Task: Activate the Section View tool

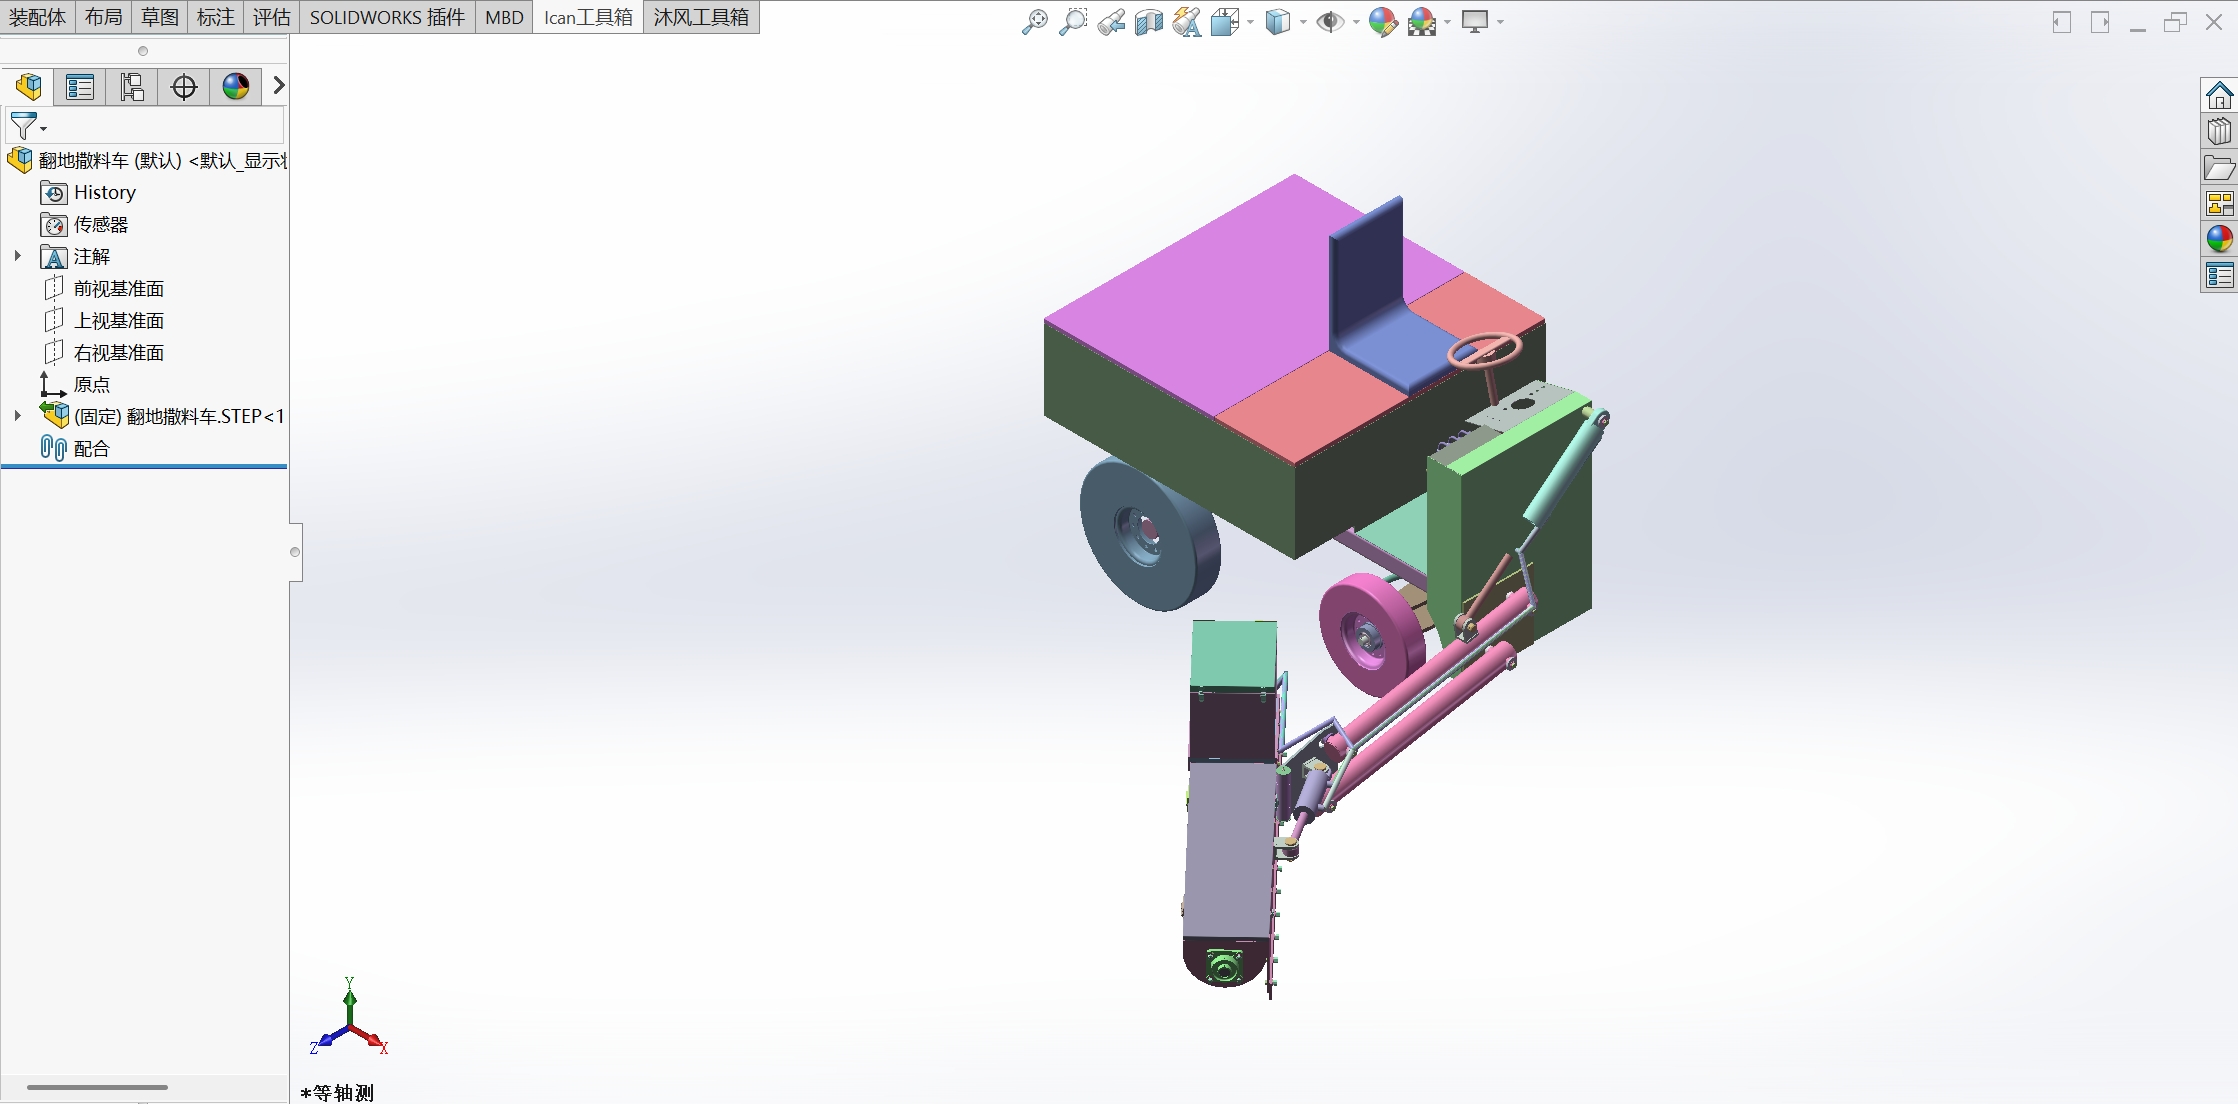Action: [x=1148, y=22]
